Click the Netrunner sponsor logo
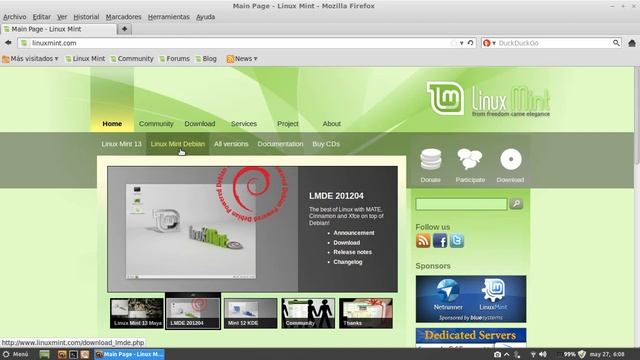 pyautogui.click(x=448, y=295)
